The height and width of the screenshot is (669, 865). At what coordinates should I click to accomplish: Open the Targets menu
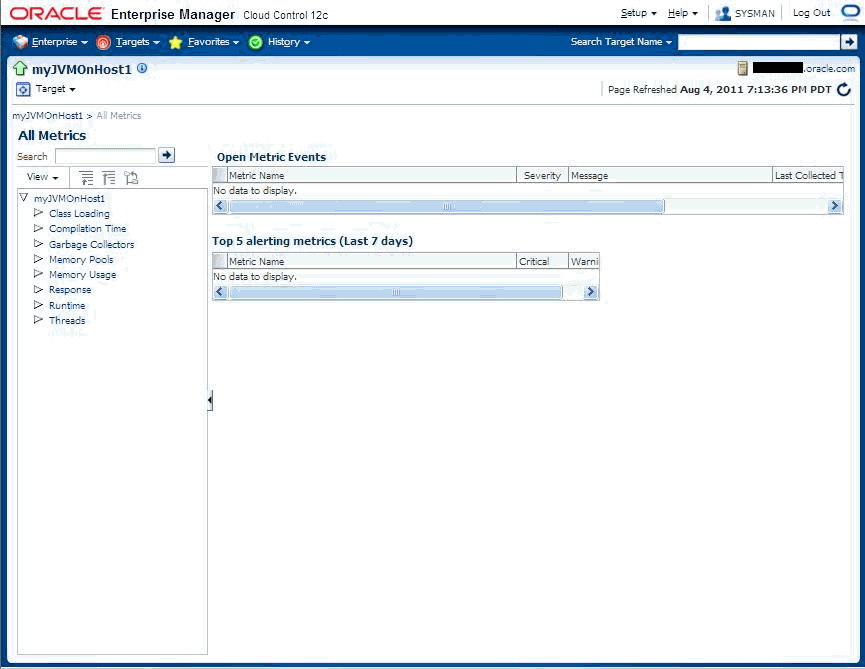137,42
